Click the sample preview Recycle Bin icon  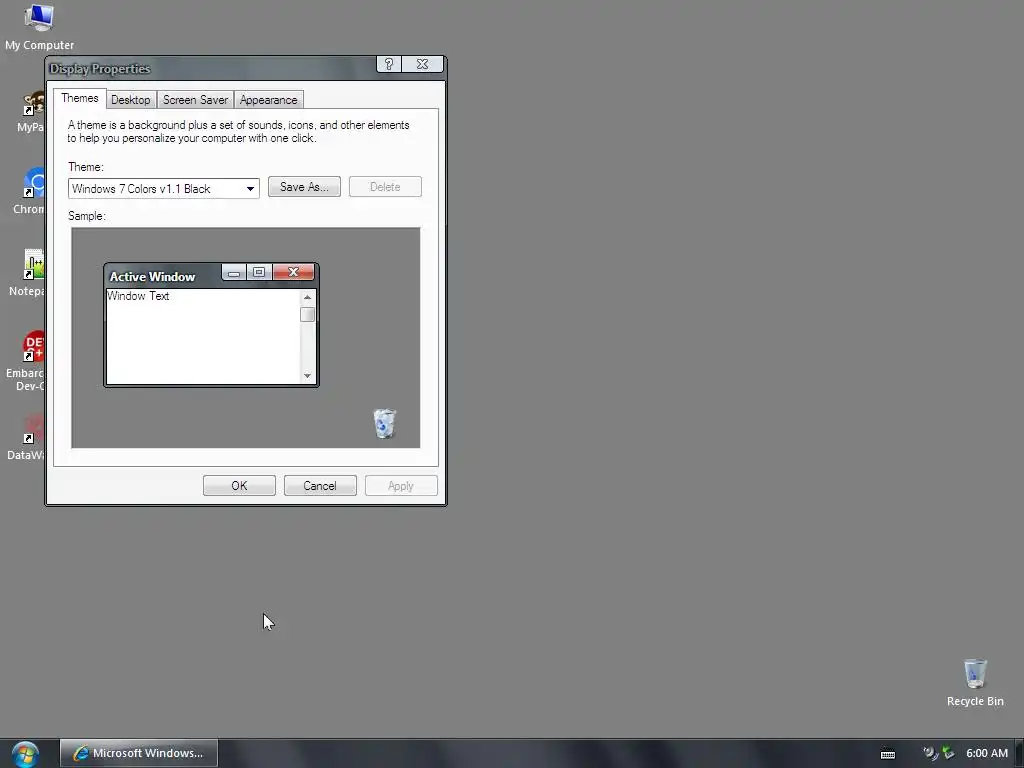tap(385, 424)
